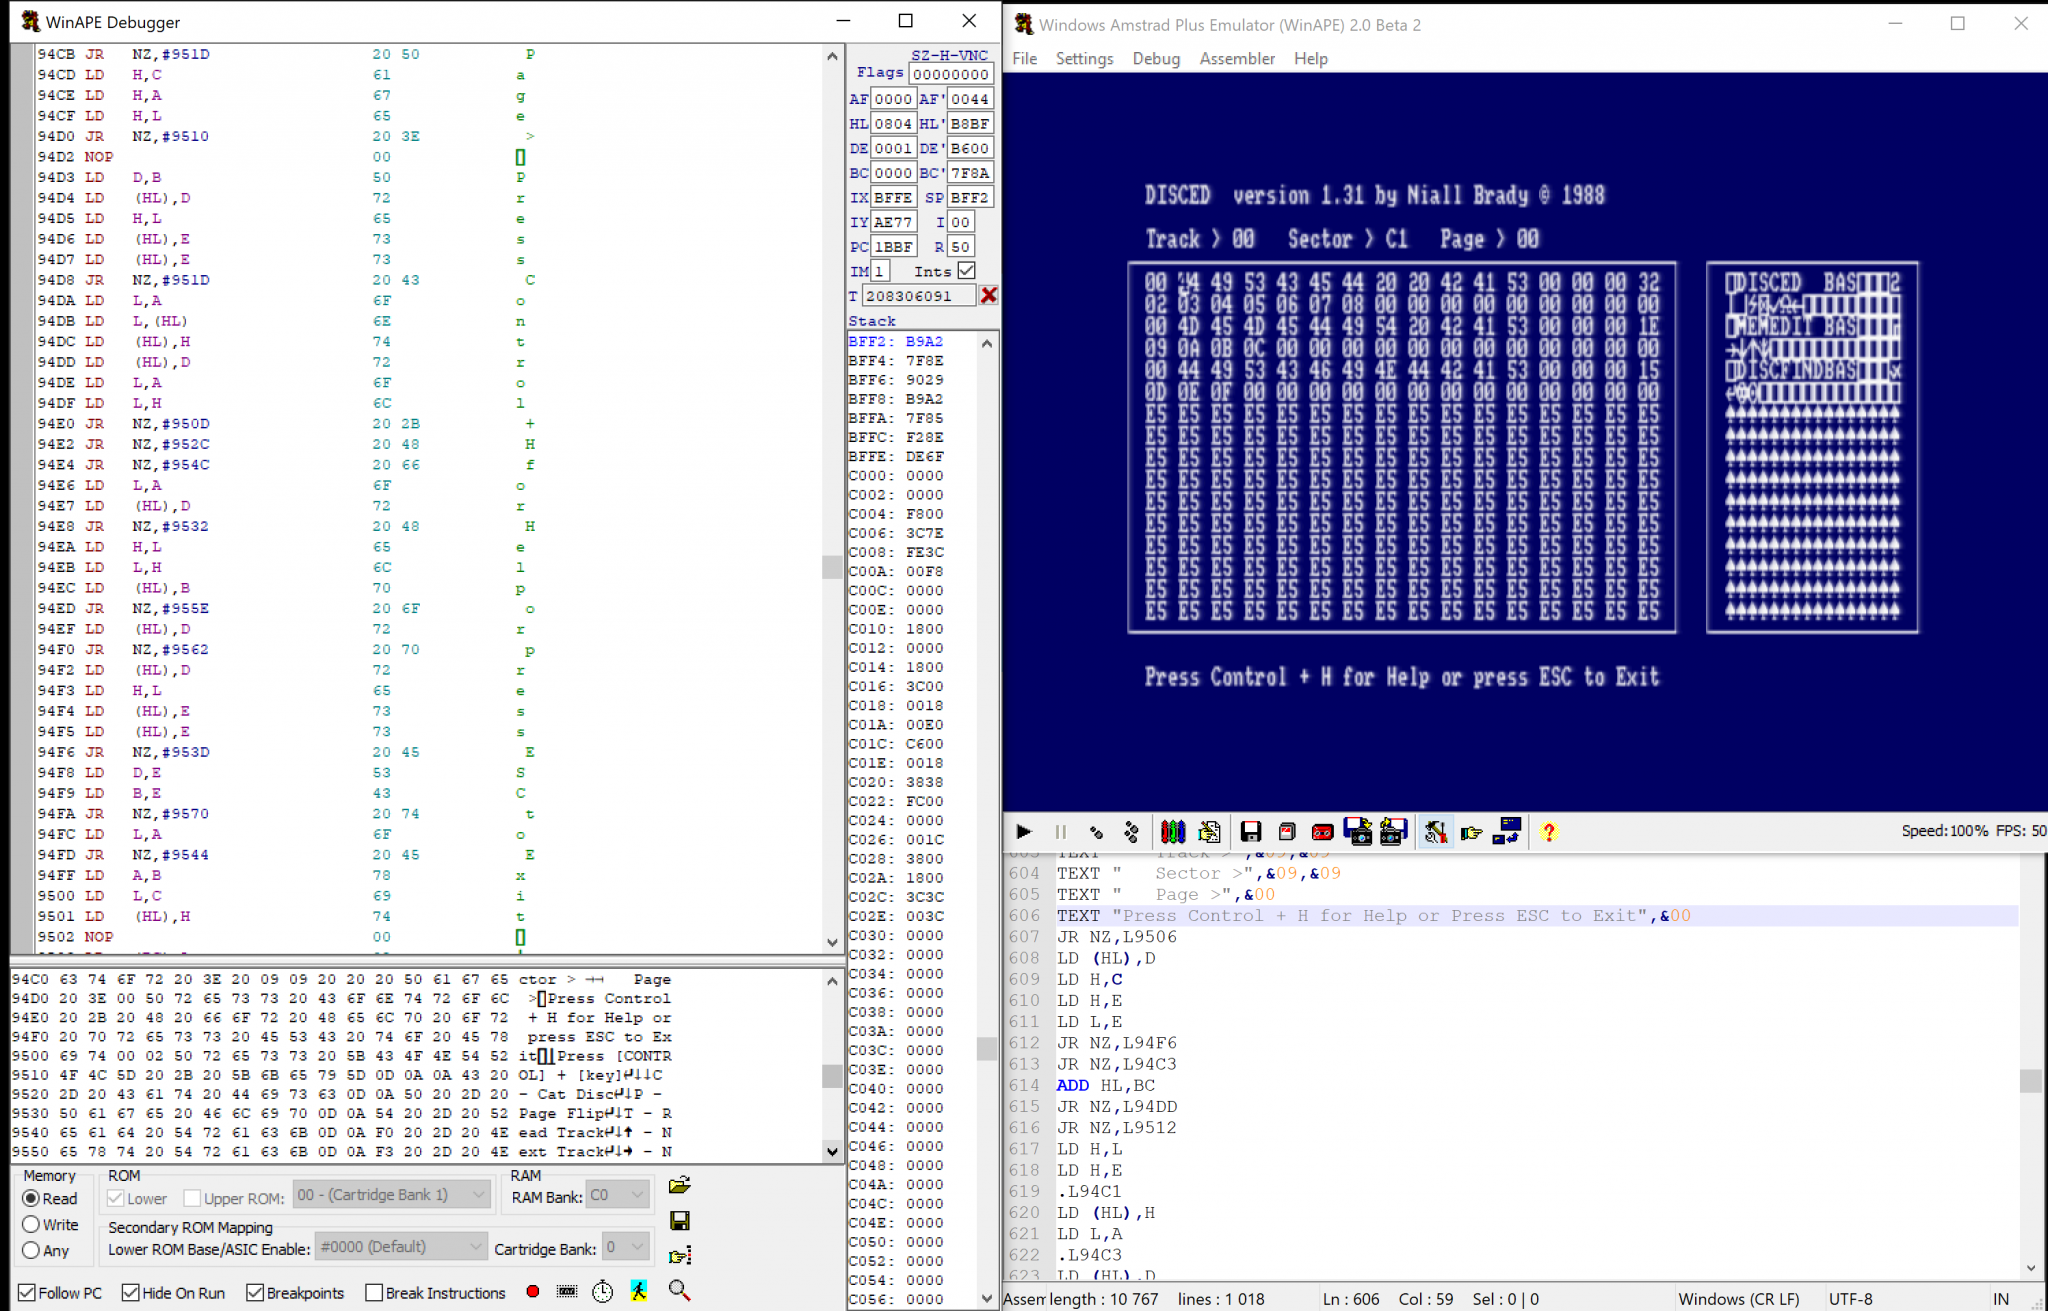Screen dimensions: 2048x1311
Task: Open the Debug menu
Action: [1156, 58]
